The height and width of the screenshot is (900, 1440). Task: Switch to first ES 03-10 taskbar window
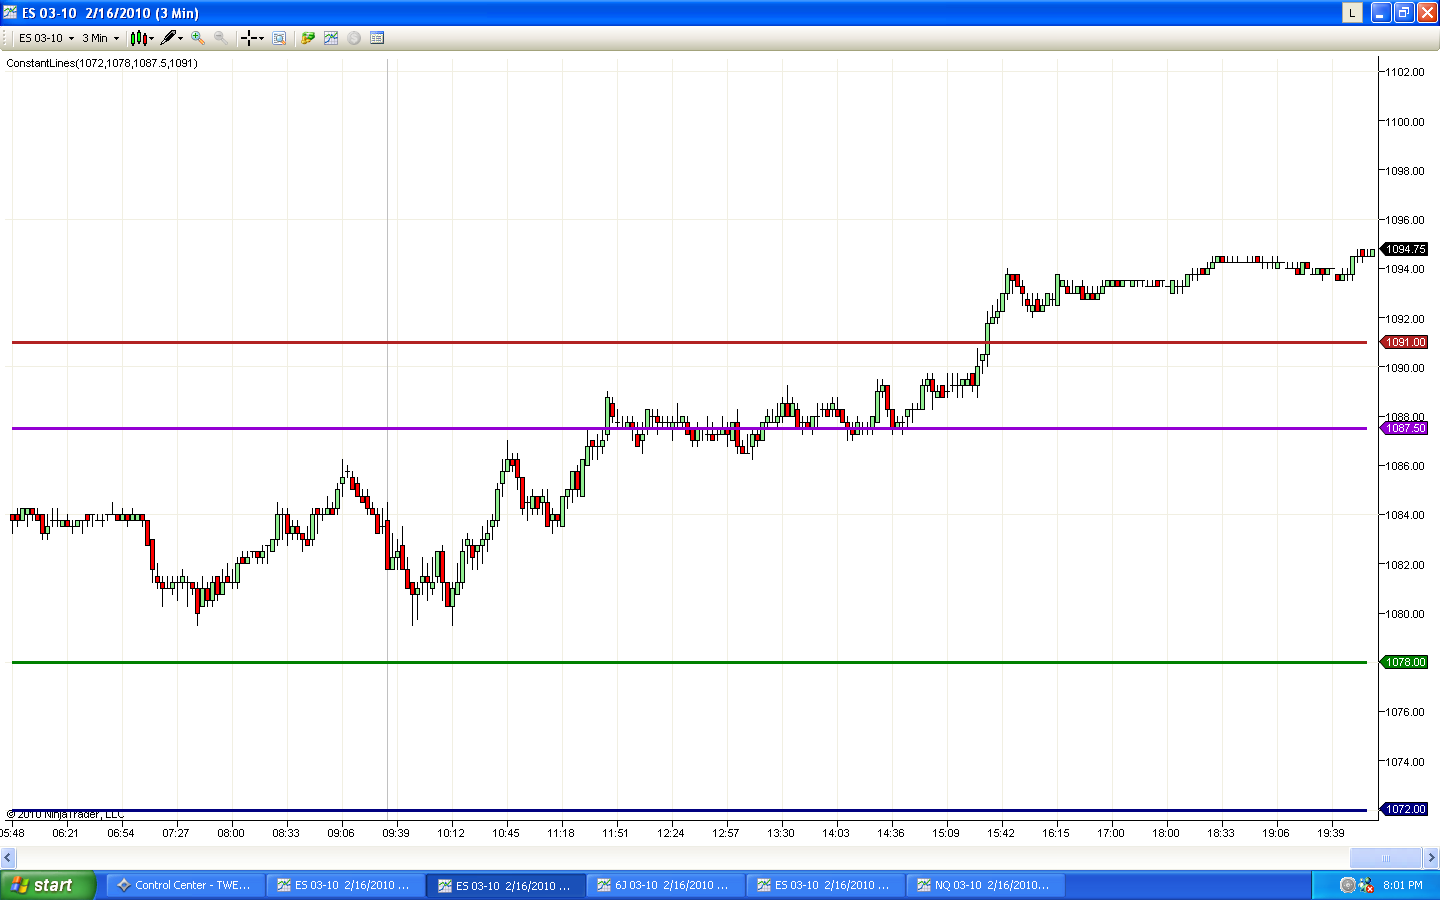[345, 885]
